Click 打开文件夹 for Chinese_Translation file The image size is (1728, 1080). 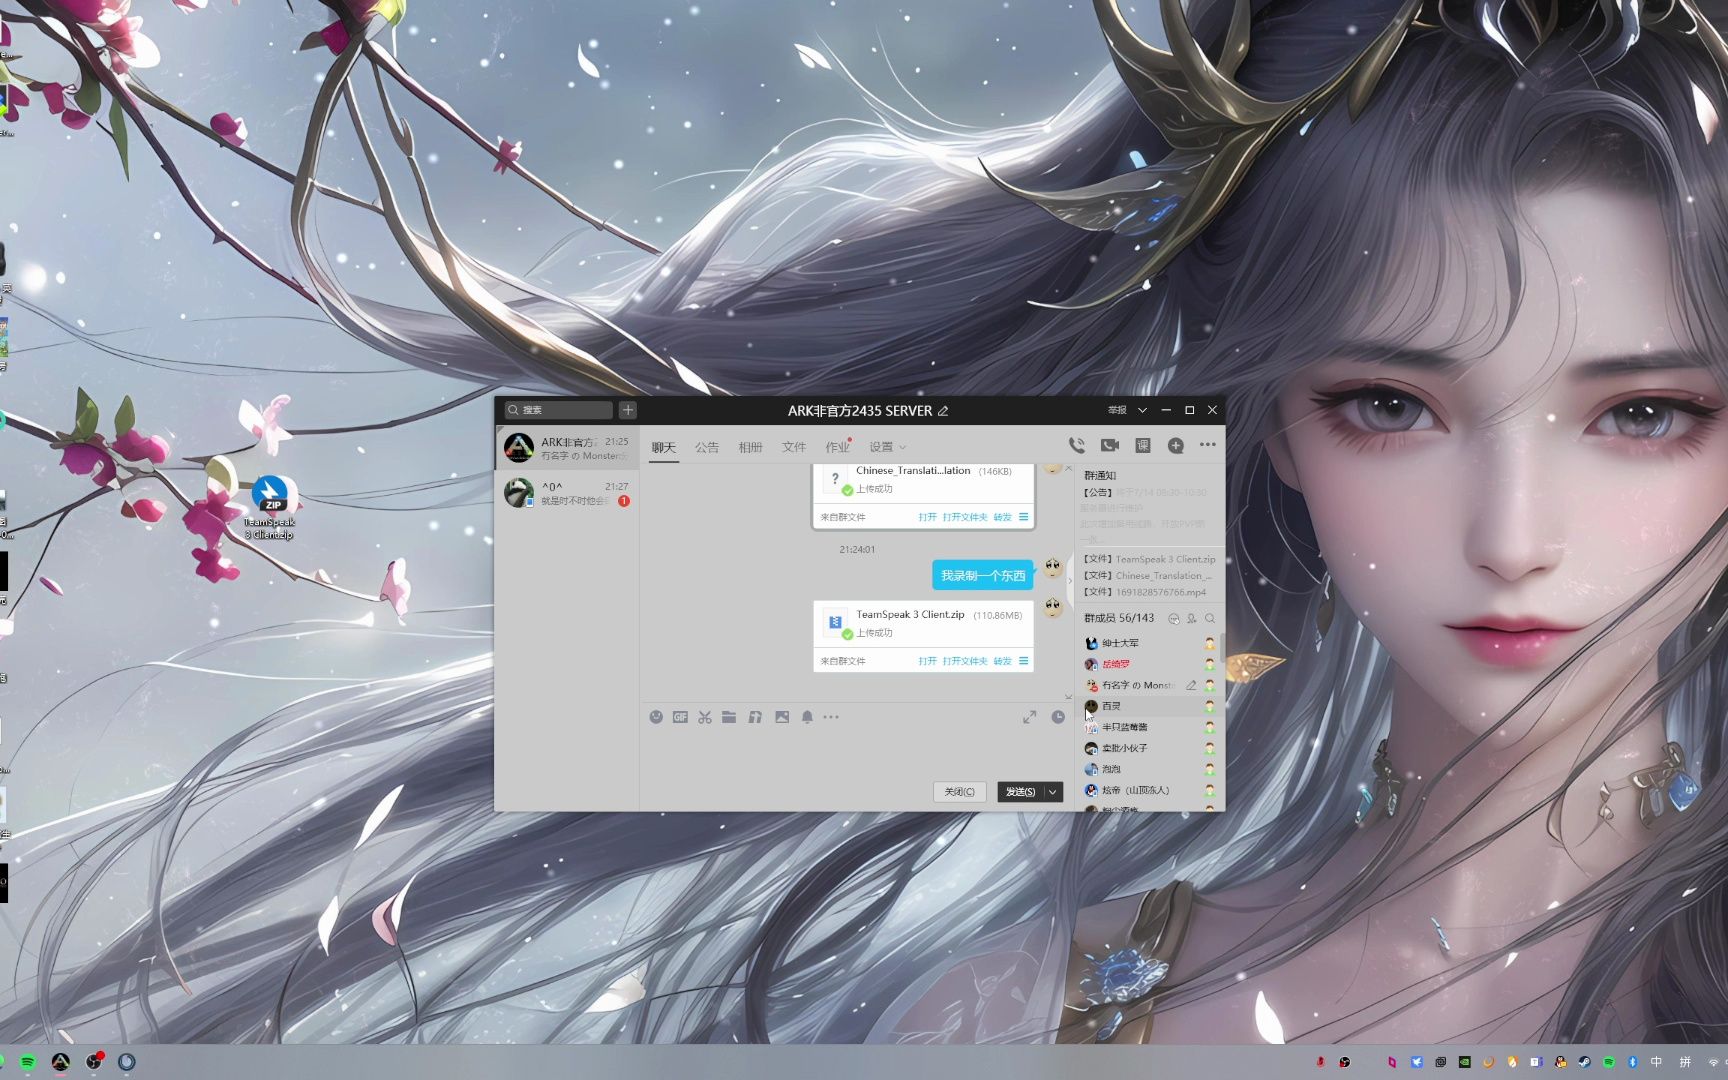[964, 517]
